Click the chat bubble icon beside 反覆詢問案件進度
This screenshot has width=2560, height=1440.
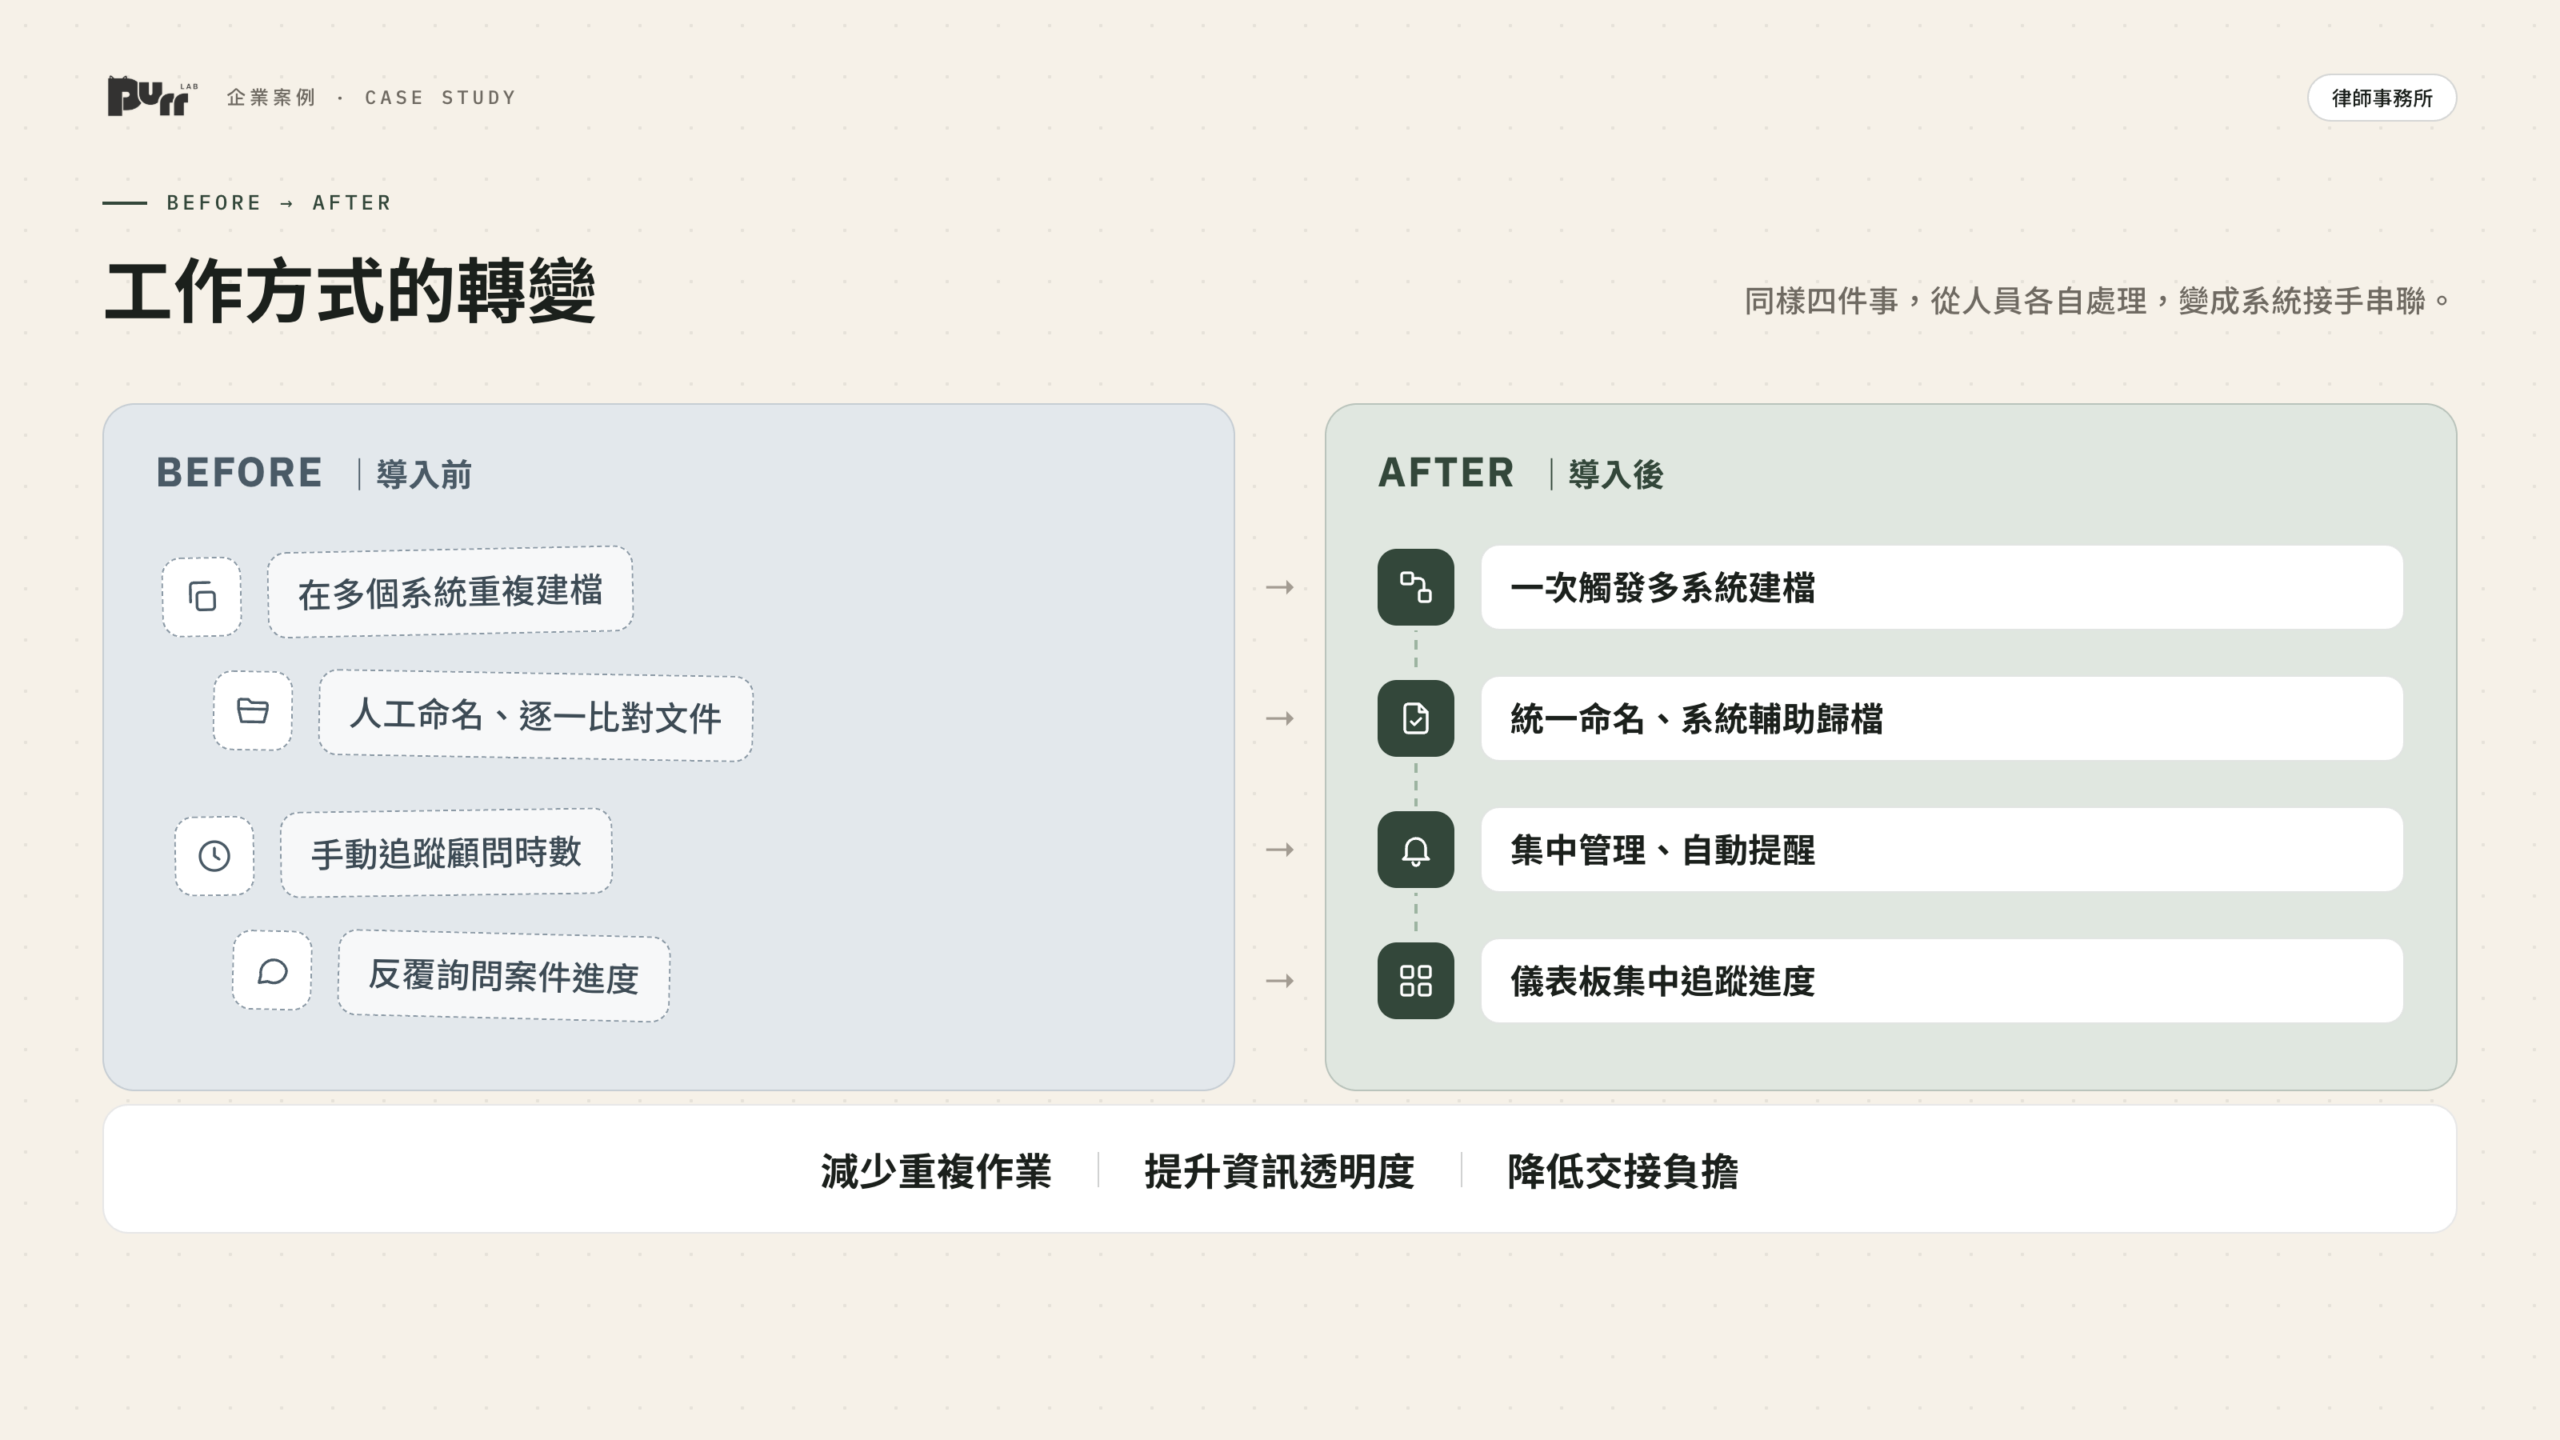click(x=272, y=971)
